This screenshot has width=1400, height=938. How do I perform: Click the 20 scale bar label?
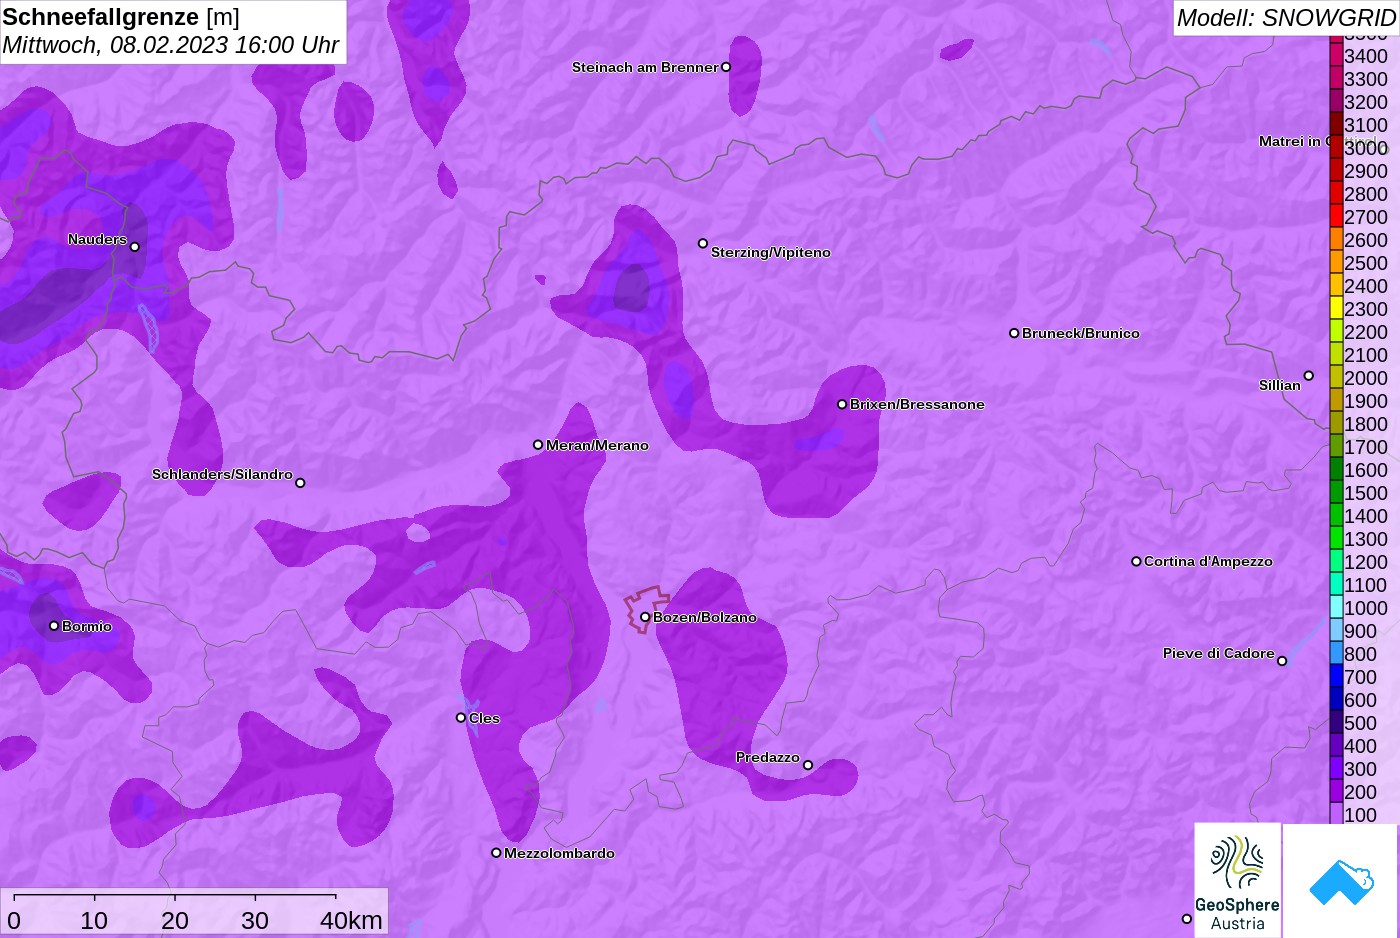[x=175, y=920]
